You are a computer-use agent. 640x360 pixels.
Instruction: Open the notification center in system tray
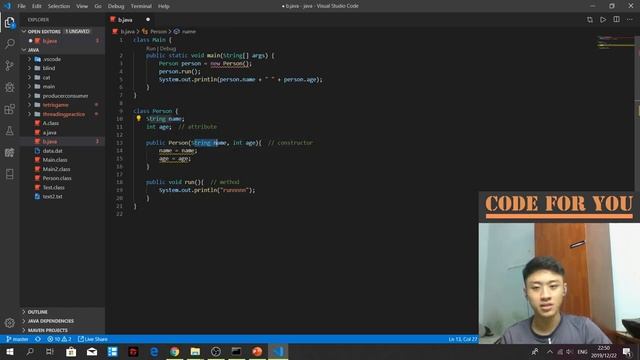(x=627, y=351)
